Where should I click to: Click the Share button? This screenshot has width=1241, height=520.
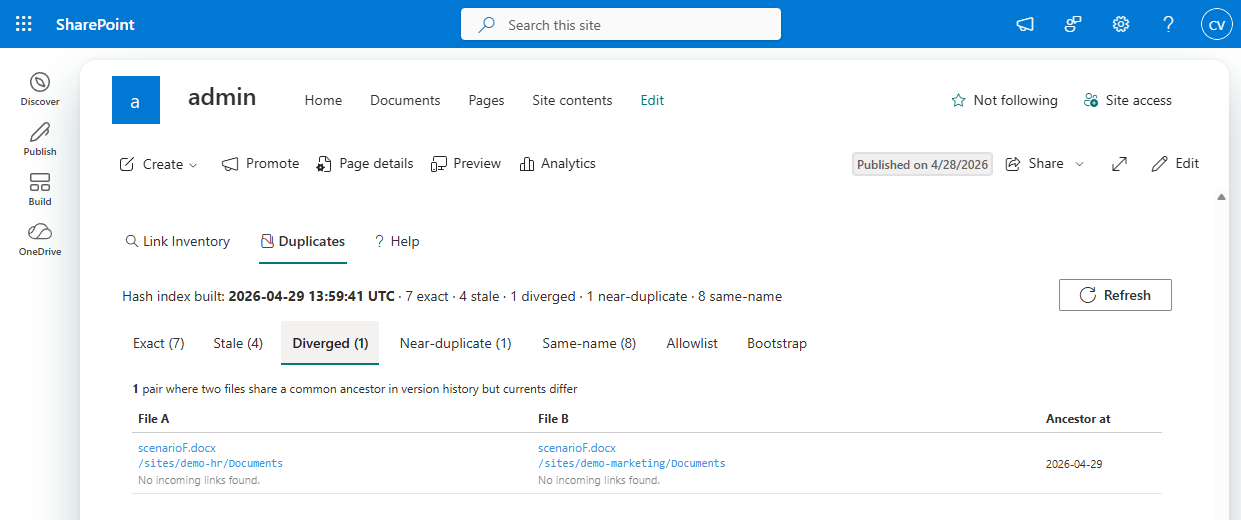1035,164
